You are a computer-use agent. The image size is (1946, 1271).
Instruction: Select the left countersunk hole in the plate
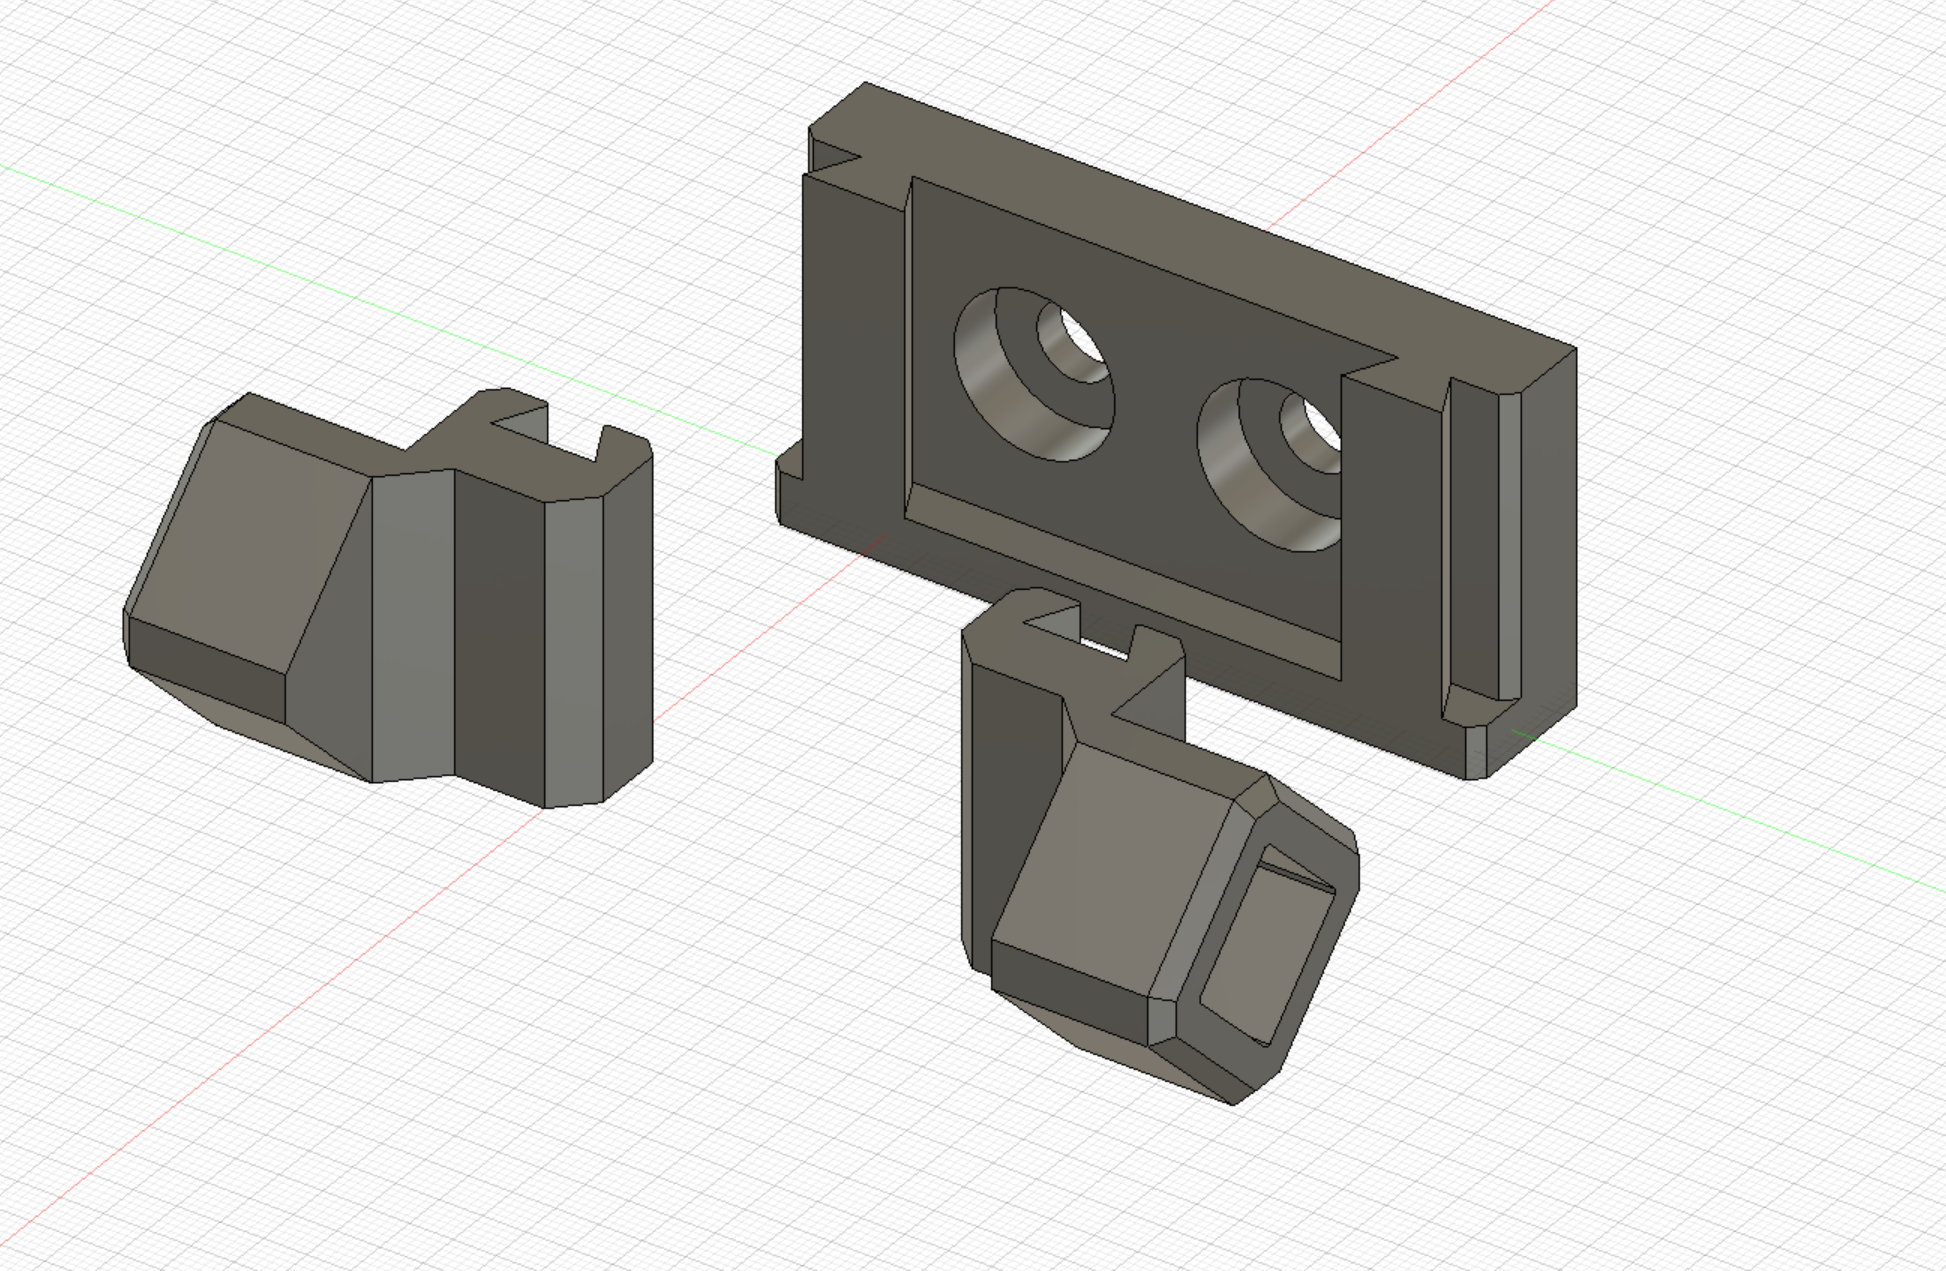point(1034,374)
